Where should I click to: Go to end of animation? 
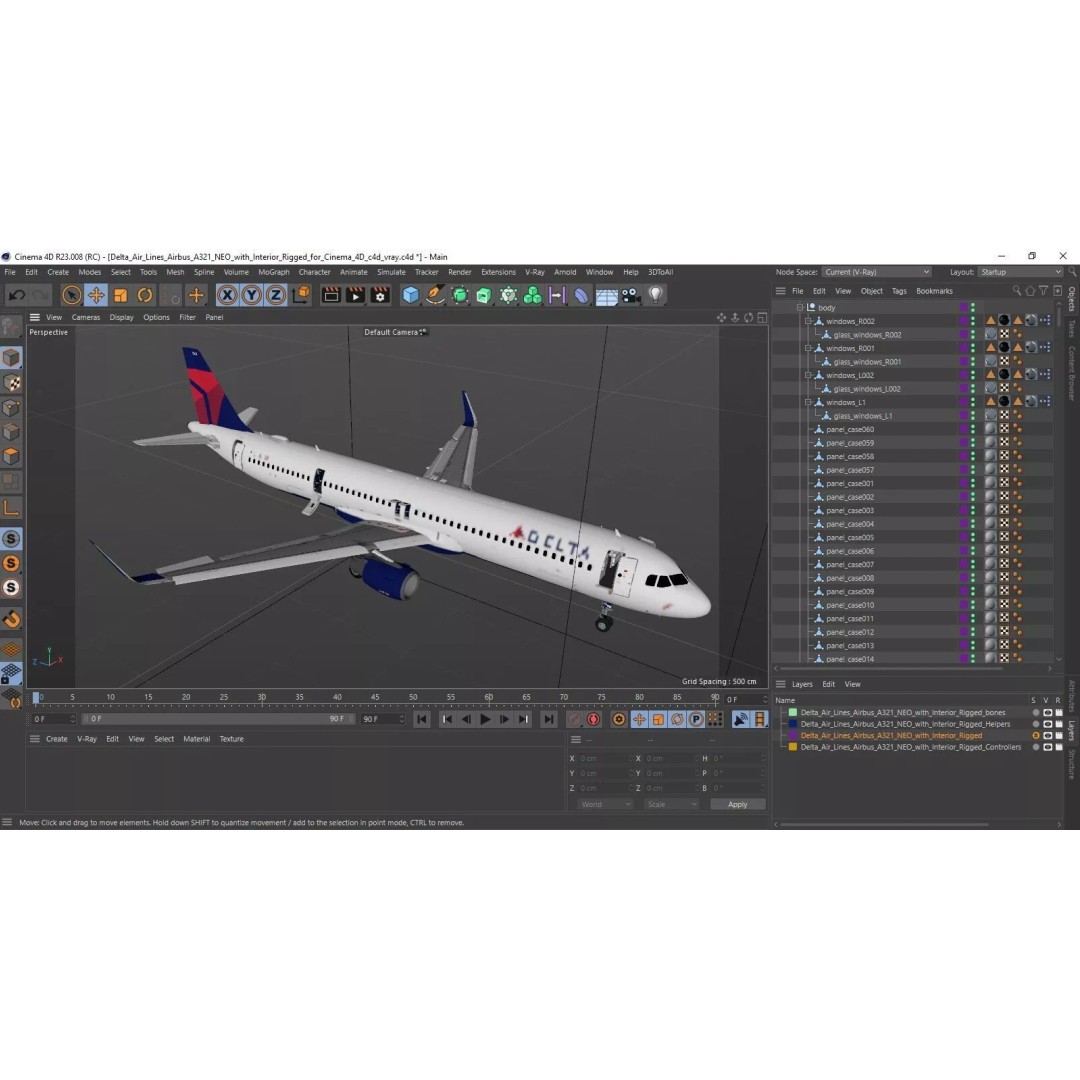(x=548, y=719)
